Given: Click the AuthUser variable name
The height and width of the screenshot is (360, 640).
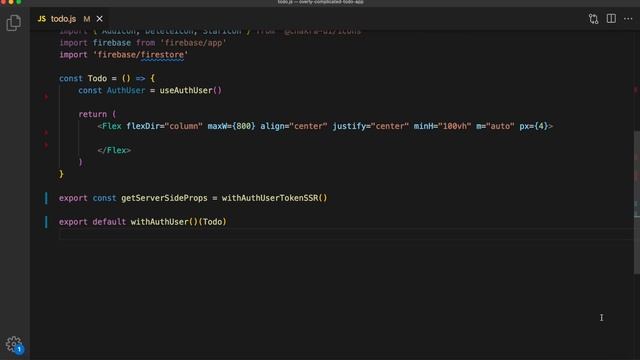Looking at the screenshot, I should point(126,90).
